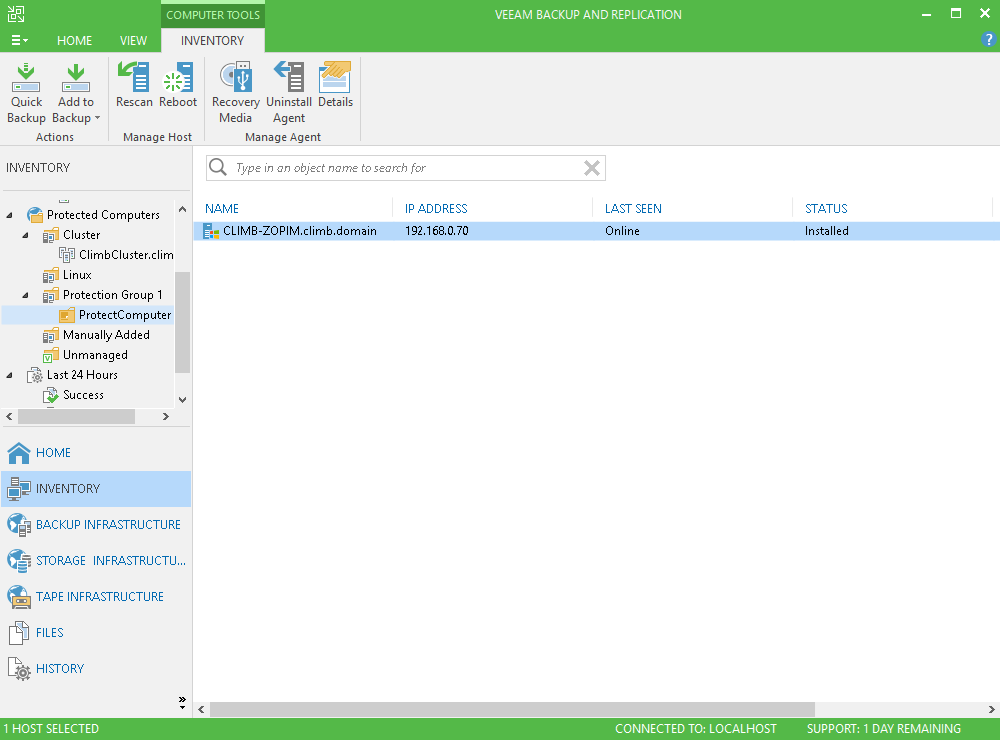The height and width of the screenshot is (740, 1000).
Task: Open navigation pane overflow options chevron
Action: (x=182, y=702)
